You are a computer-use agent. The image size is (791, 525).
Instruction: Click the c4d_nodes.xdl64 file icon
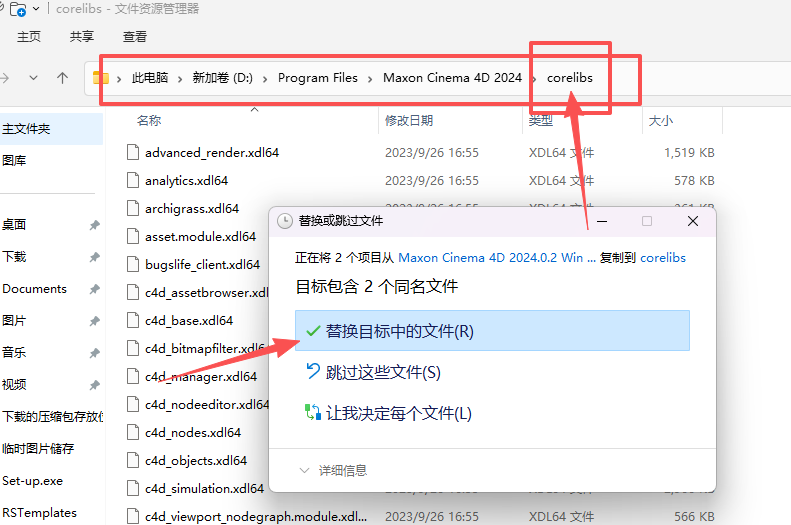tap(133, 432)
